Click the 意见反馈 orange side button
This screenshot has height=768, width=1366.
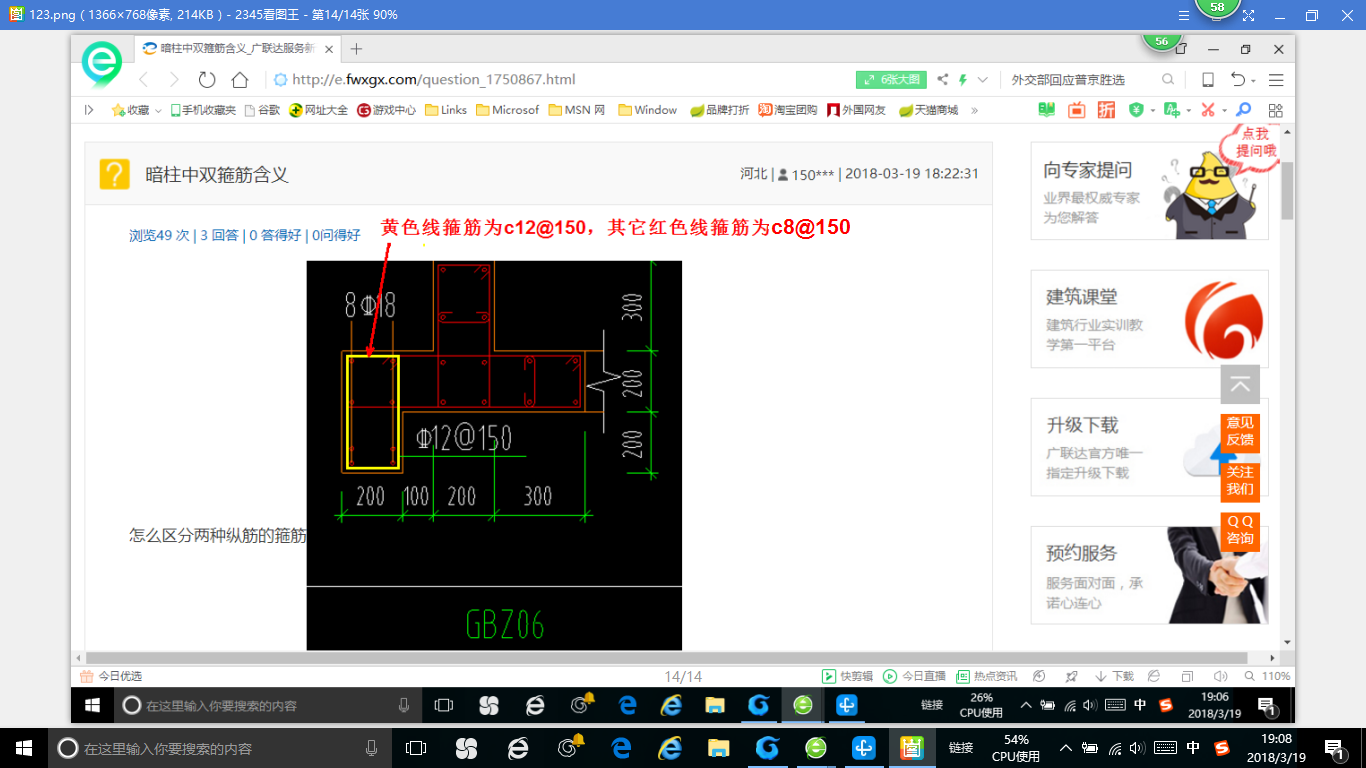(x=1240, y=432)
